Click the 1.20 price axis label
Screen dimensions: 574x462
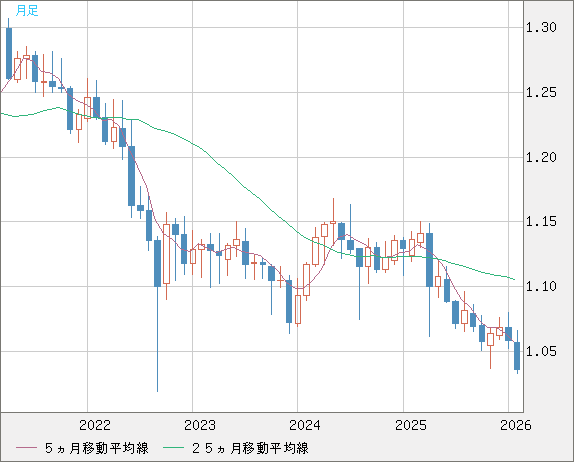pos(541,157)
